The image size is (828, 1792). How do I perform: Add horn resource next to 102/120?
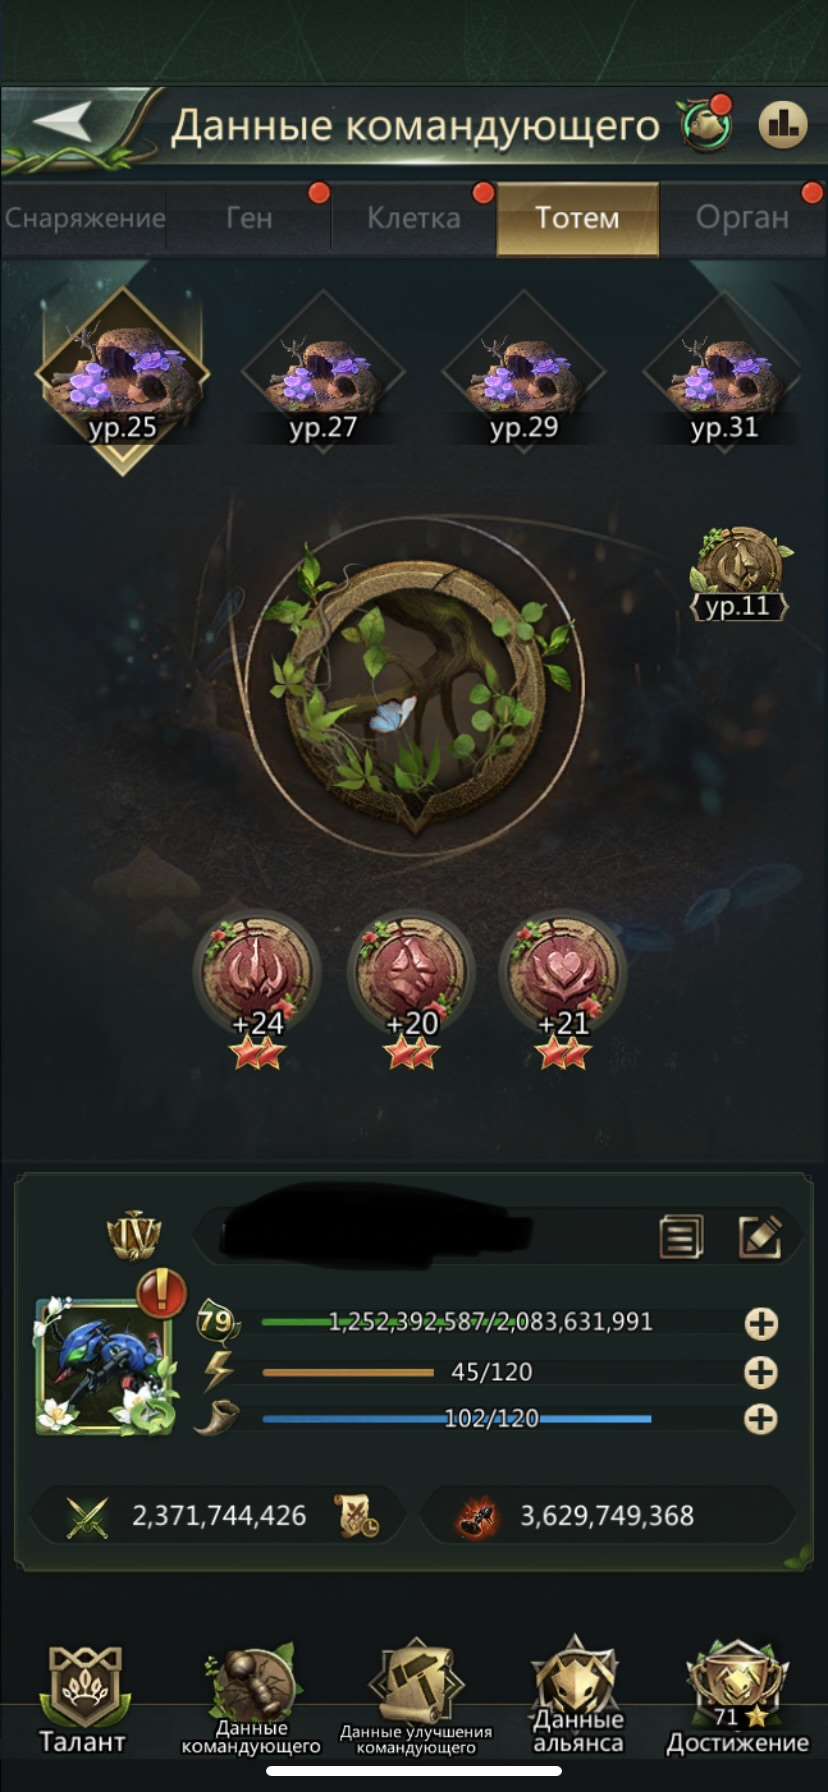tap(762, 1419)
